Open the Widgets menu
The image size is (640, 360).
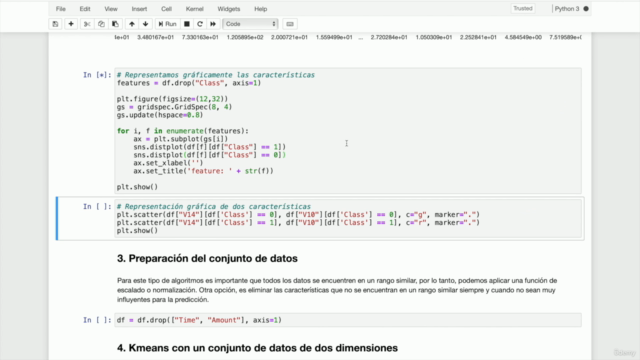point(229,9)
